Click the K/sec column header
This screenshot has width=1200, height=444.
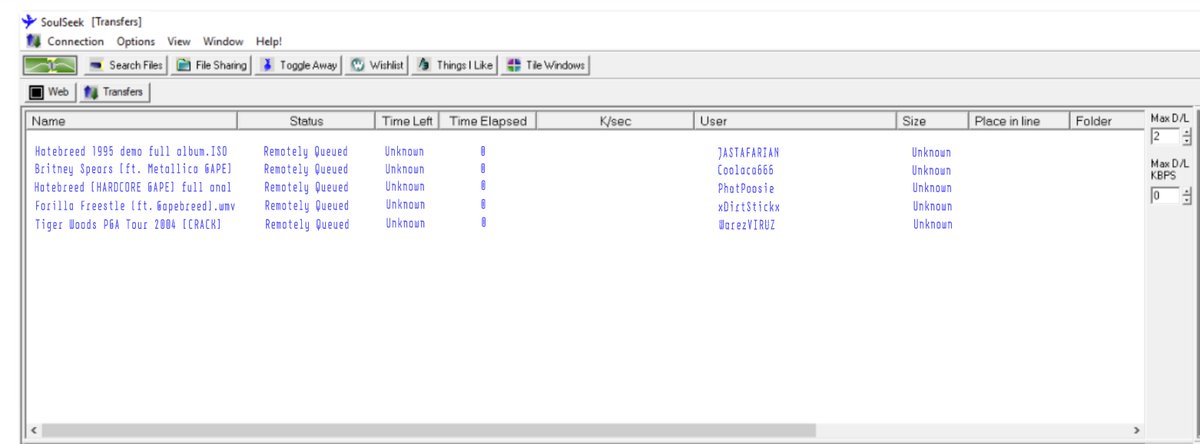(616, 121)
